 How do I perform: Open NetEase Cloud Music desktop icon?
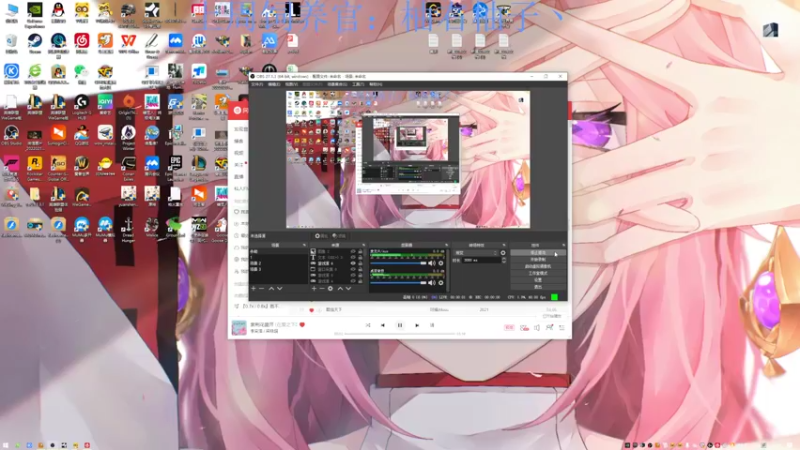(x=82, y=43)
